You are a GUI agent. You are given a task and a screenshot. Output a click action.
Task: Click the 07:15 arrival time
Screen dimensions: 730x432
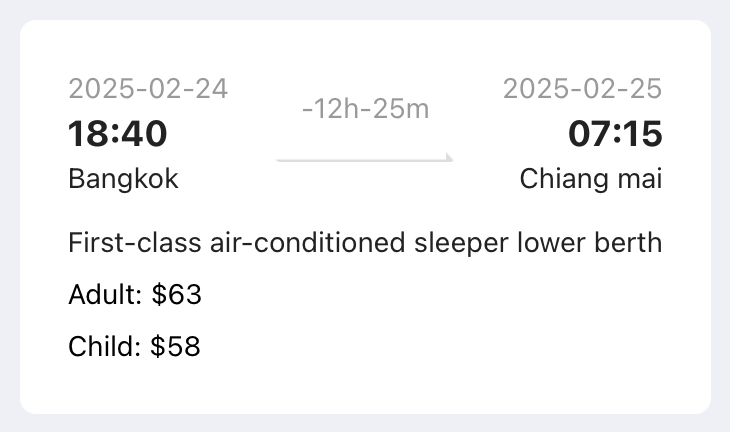[615, 133]
